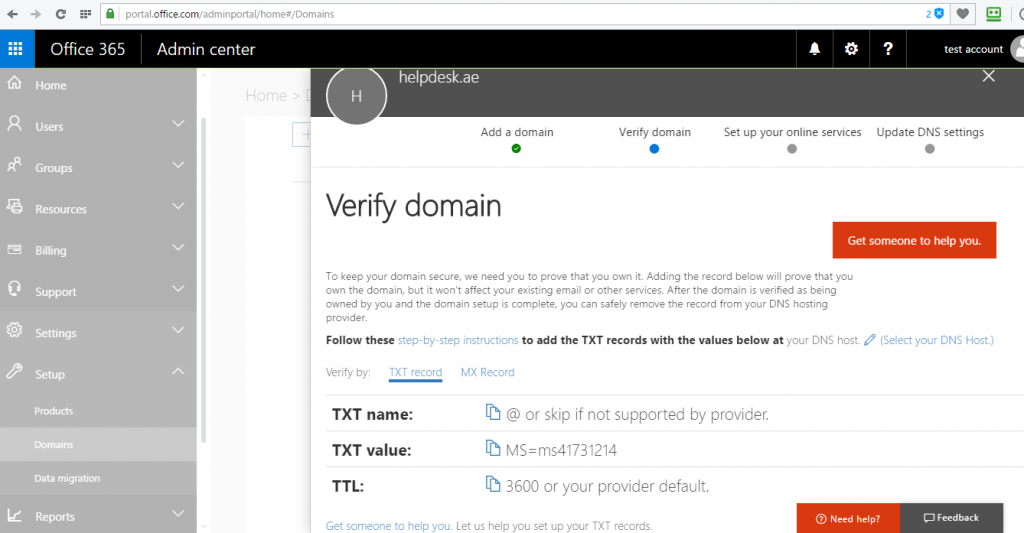Screen dimensions: 1024x533
Task: Open the step-by-step instructions link
Action: [x=458, y=340]
